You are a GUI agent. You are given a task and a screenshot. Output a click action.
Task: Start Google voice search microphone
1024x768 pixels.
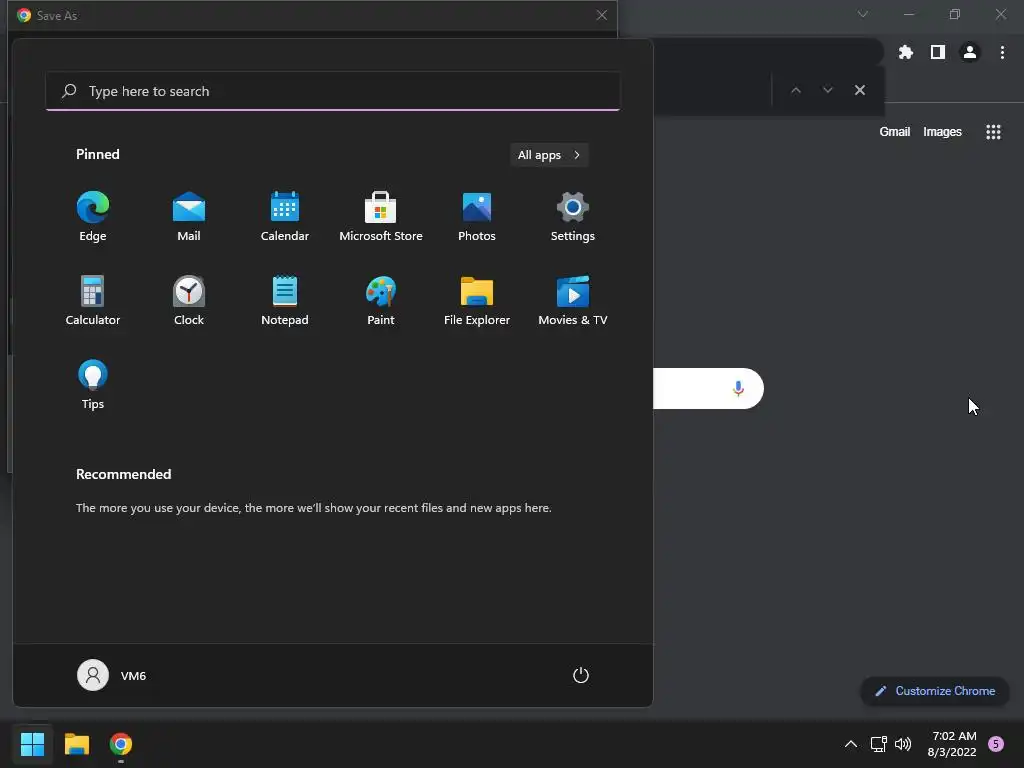click(x=738, y=389)
